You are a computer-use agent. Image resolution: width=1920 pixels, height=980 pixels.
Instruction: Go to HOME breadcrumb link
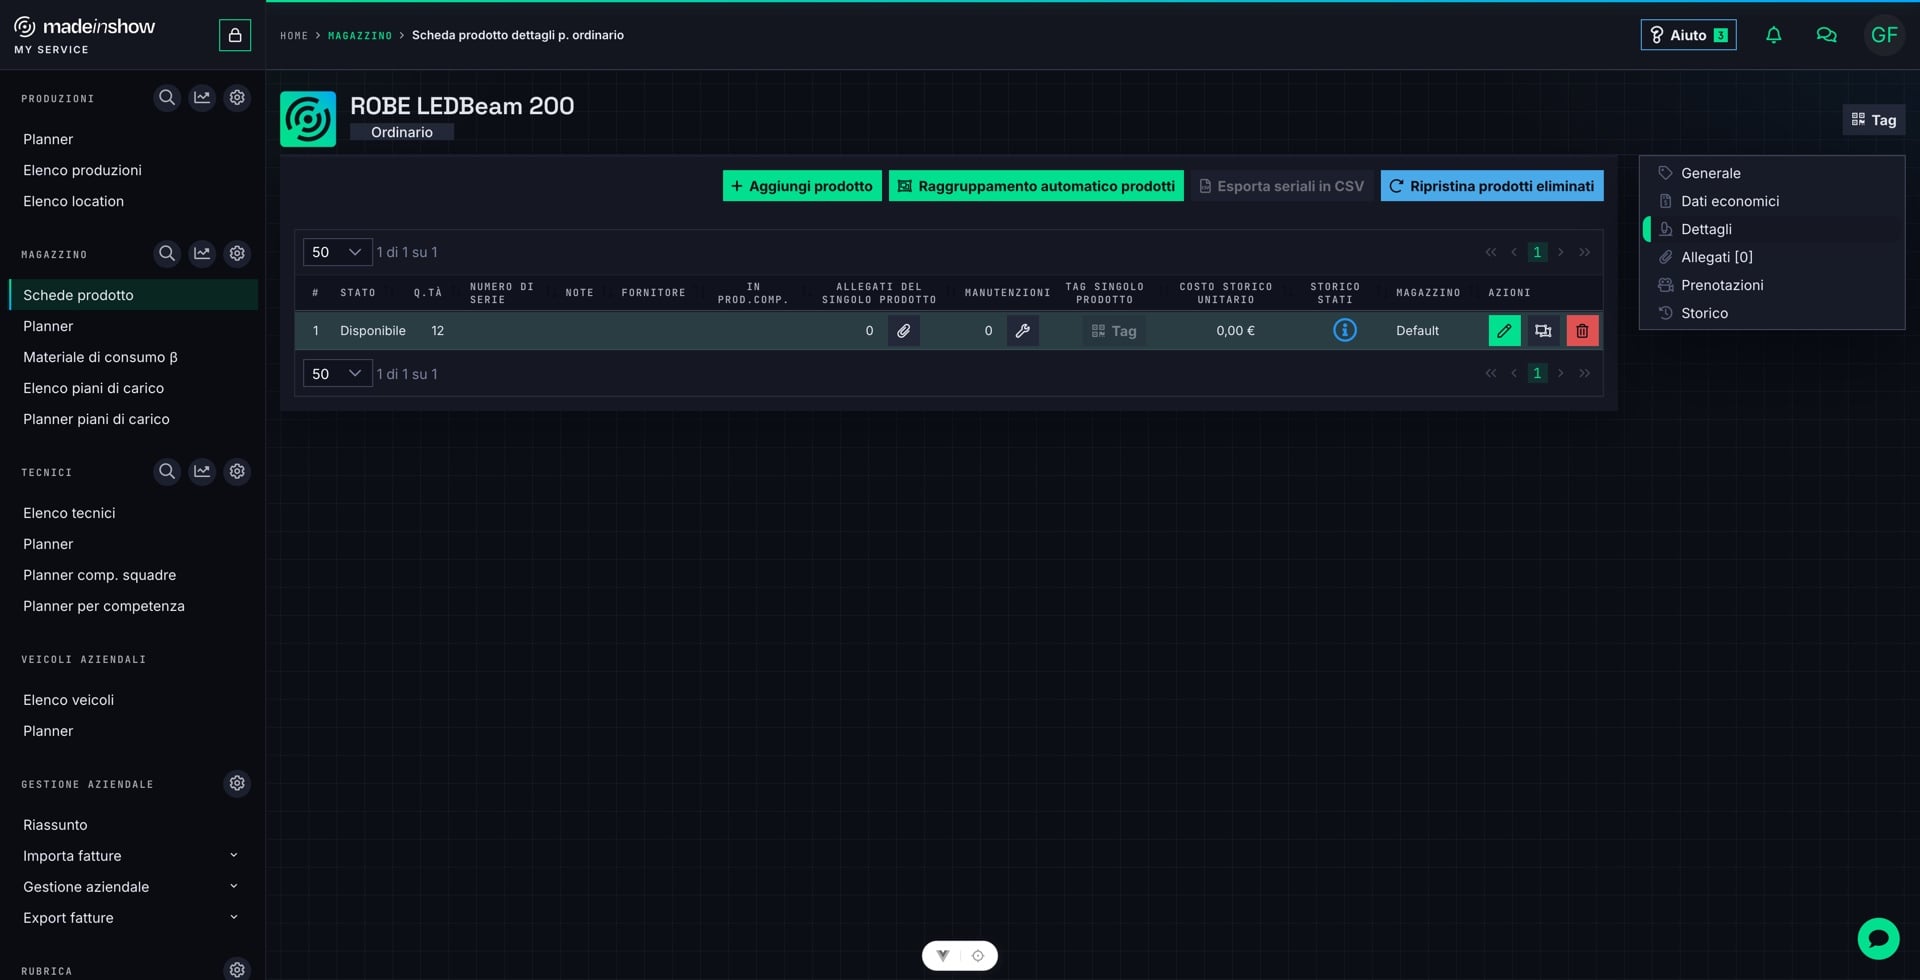pyautogui.click(x=294, y=35)
